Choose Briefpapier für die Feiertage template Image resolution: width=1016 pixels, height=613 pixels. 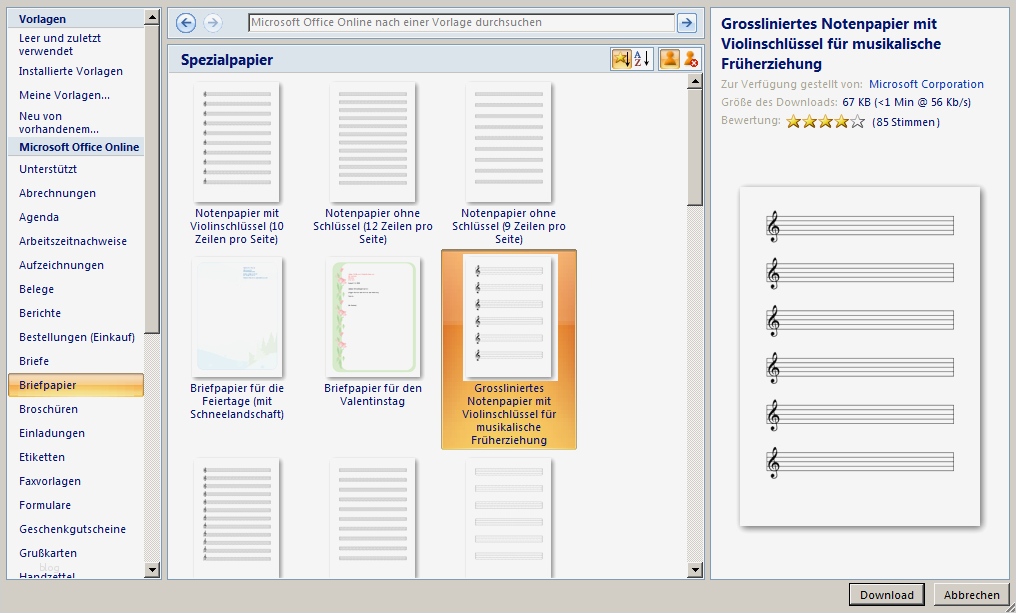(x=237, y=317)
